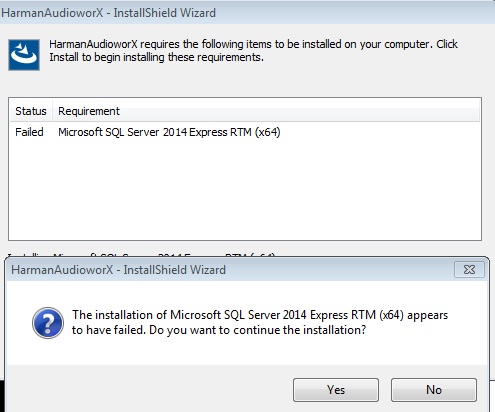Click the column header bar's blank right portion
495x412 pixels.
pyautogui.click(x=300, y=111)
